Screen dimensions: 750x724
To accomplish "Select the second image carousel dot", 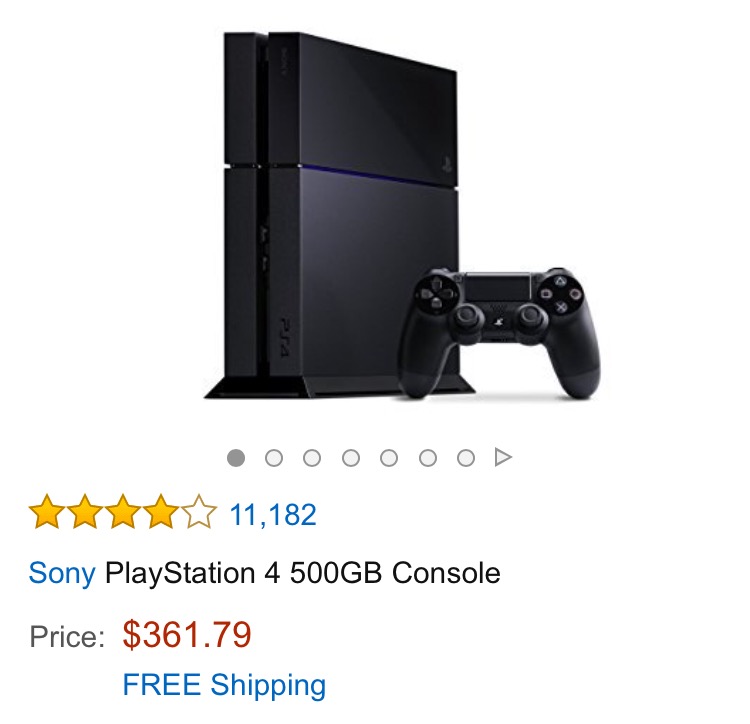I will pyautogui.click(x=274, y=458).
